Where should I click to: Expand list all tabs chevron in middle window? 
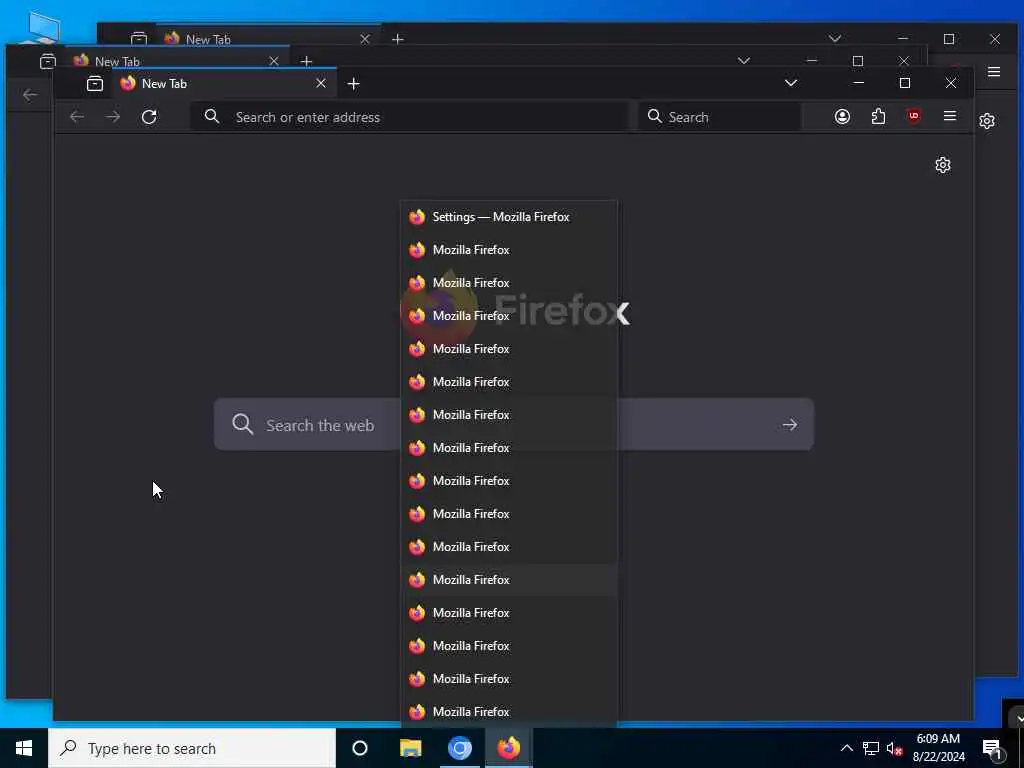(x=744, y=61)
